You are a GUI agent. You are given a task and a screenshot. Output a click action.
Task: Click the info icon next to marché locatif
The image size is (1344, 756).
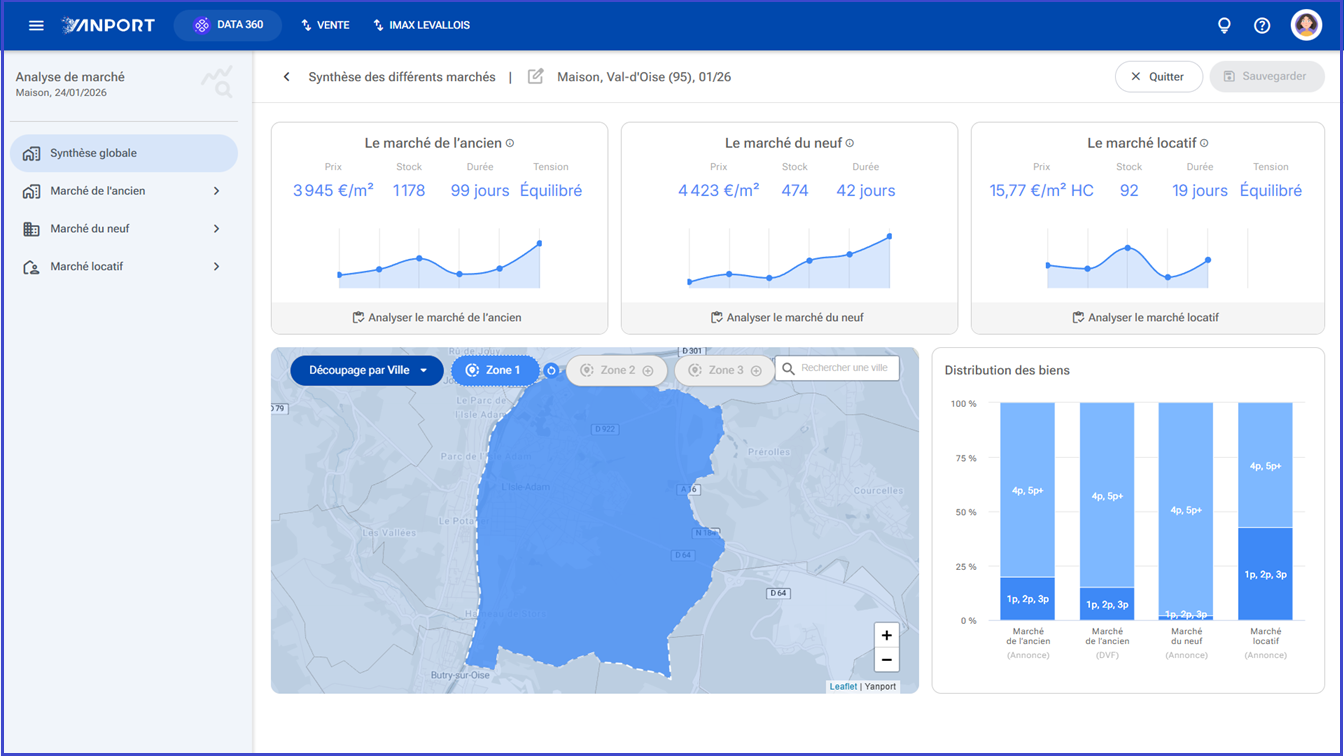point(1204,143)
